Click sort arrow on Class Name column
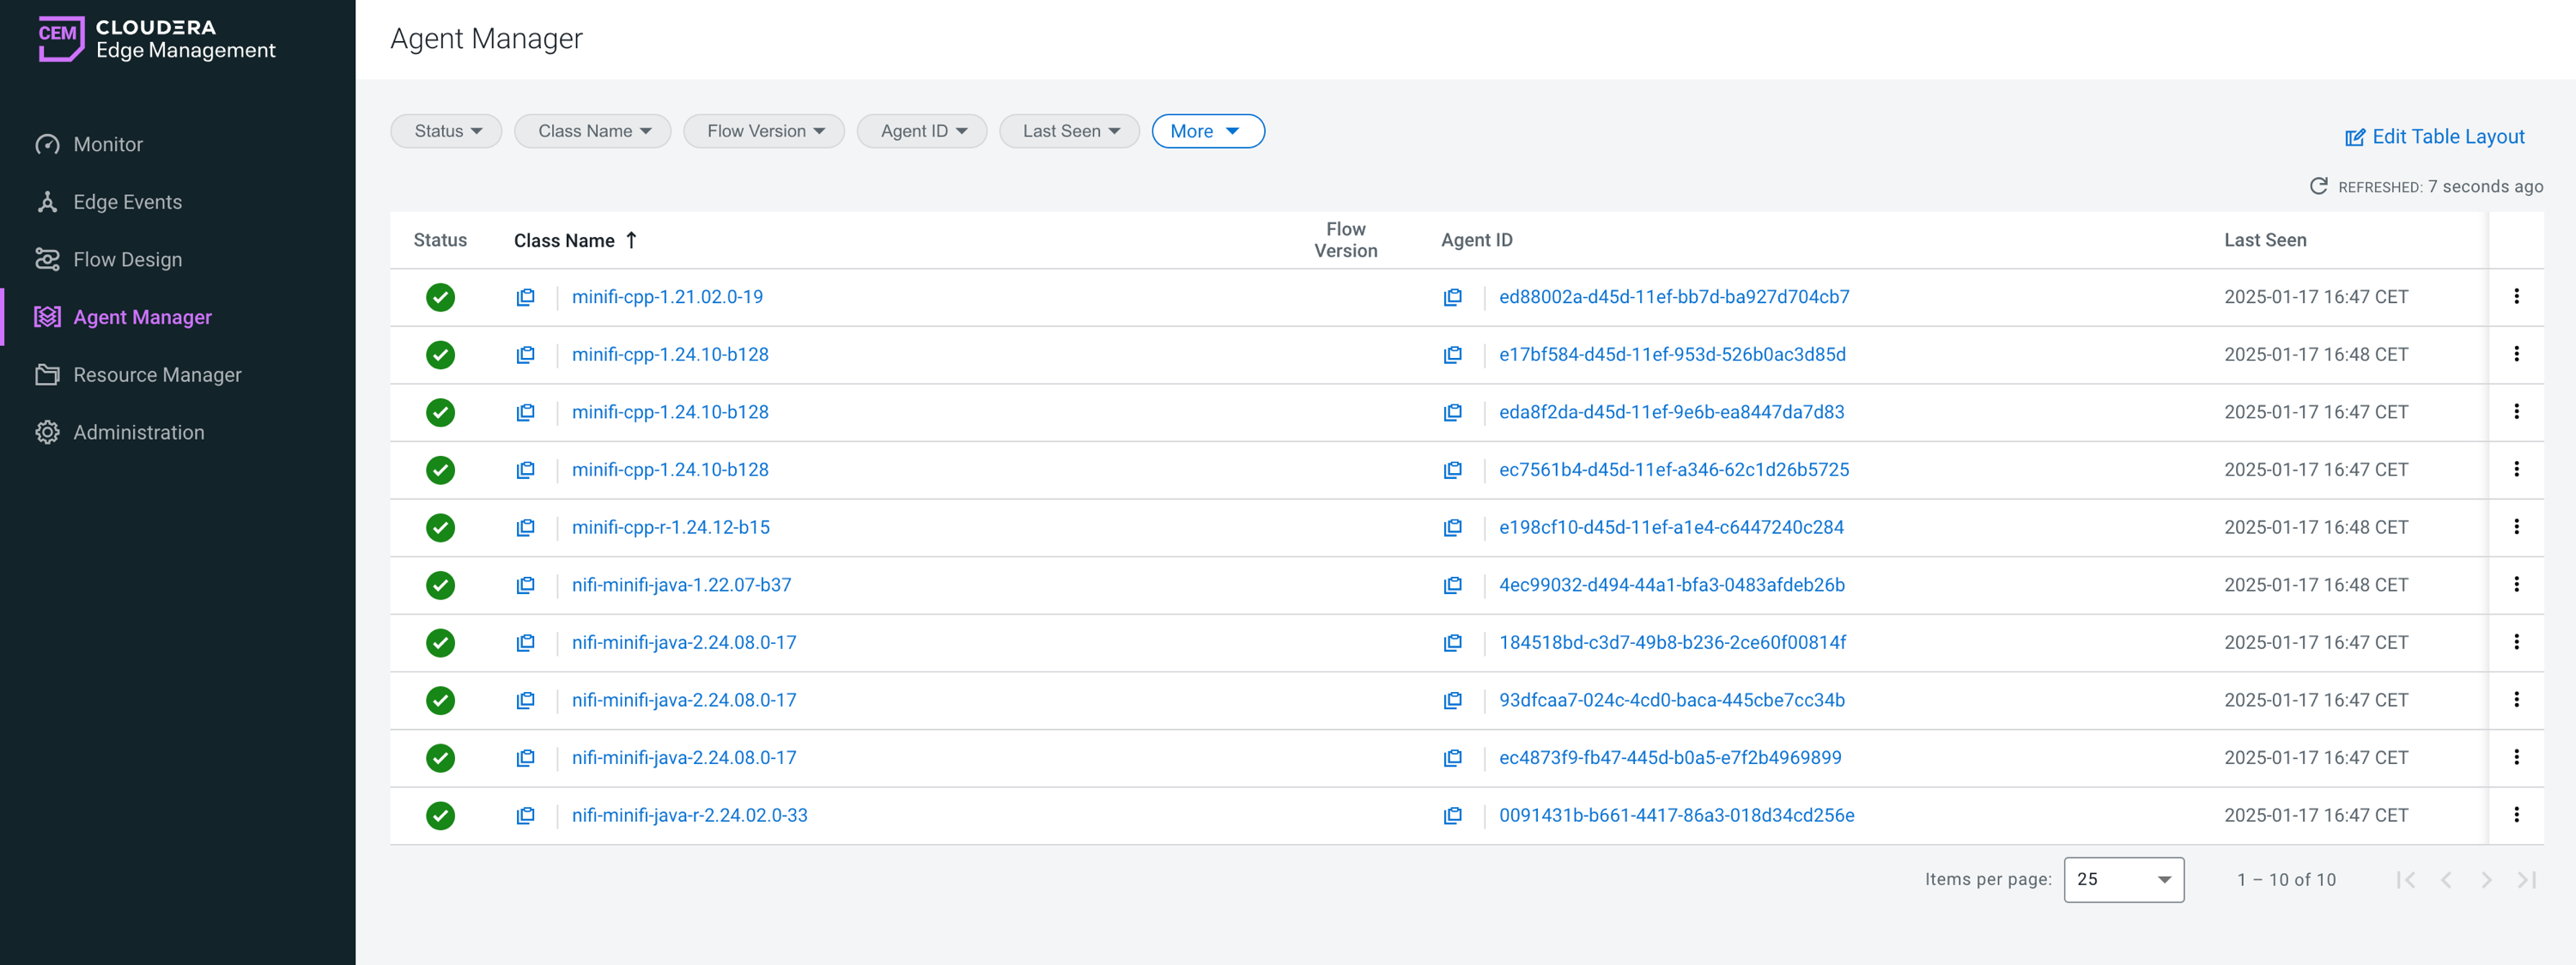The image size is (2576, 965). pos(631,240)
